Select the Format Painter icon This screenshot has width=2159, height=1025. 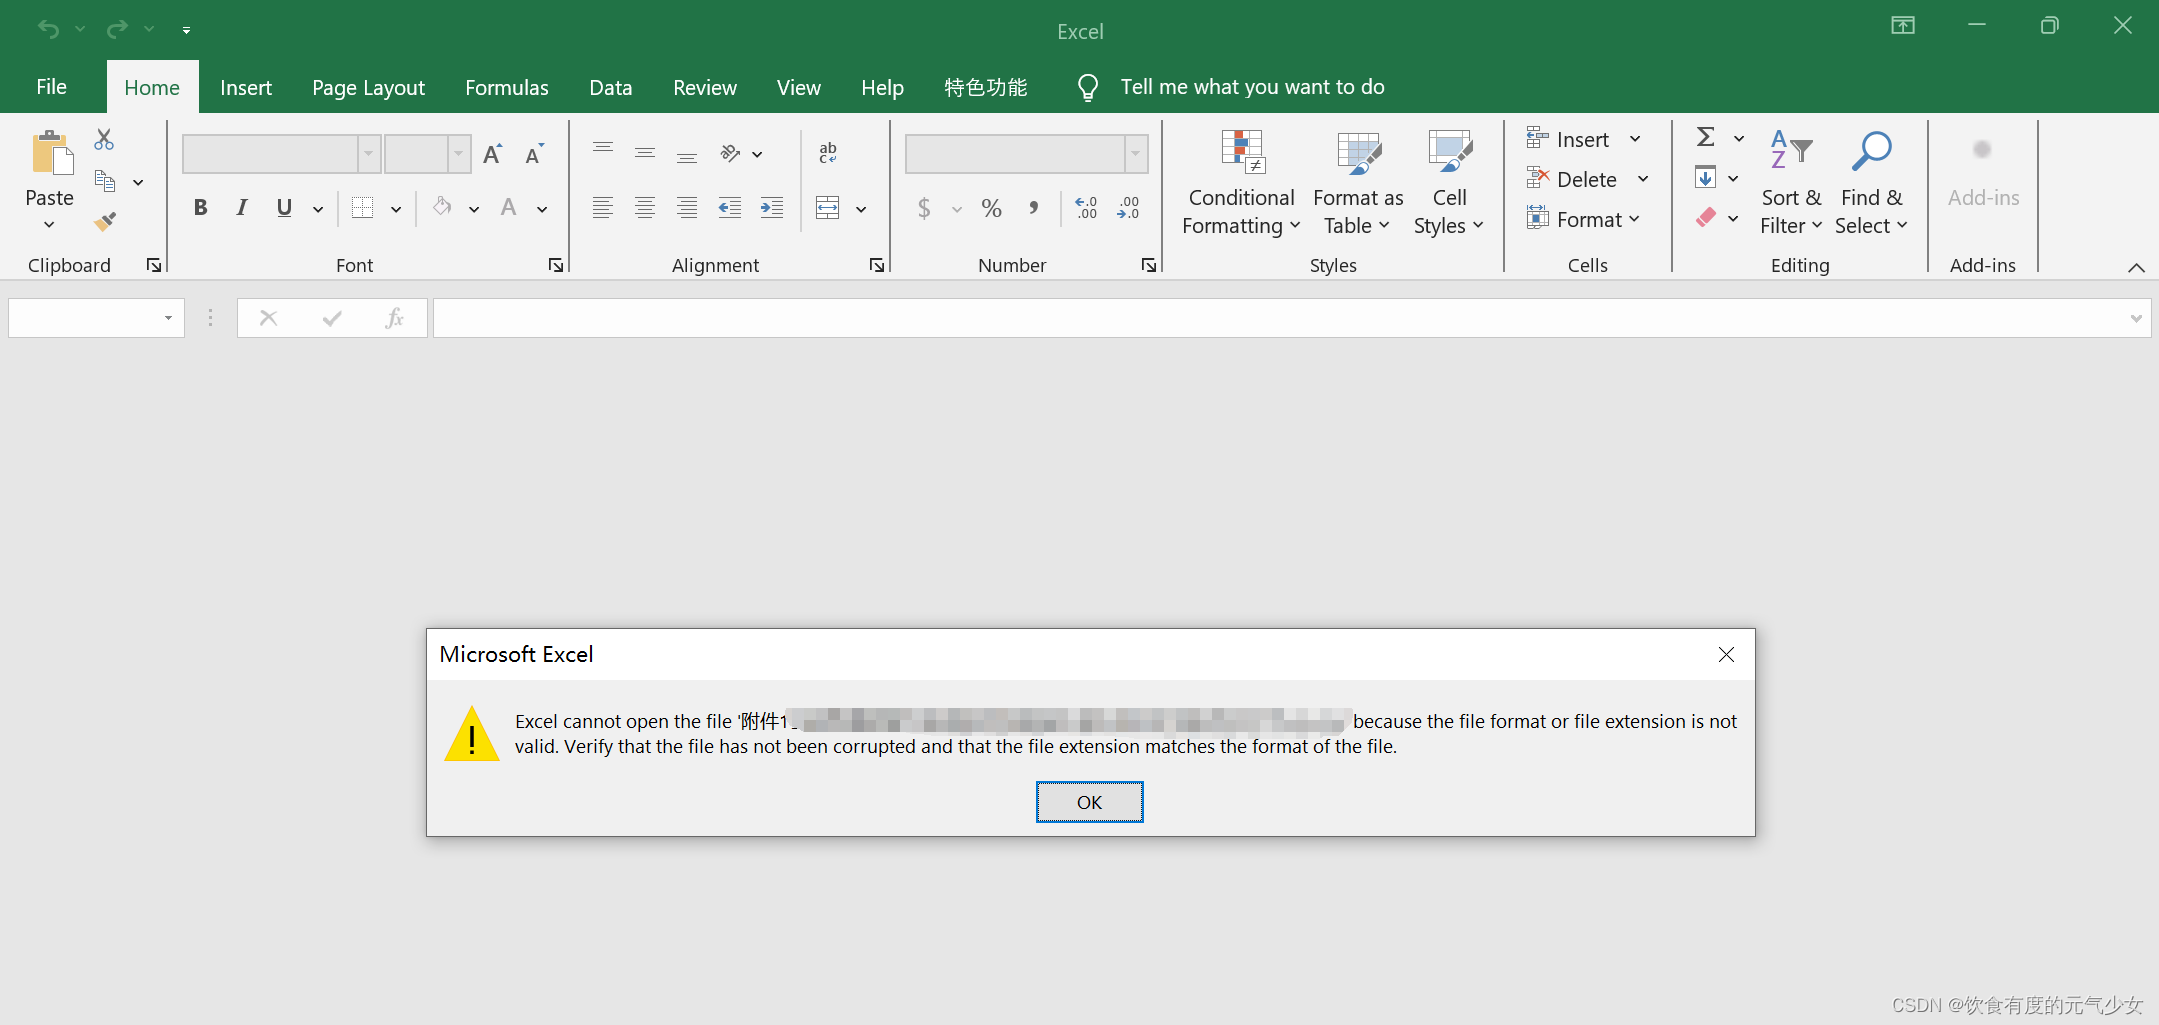tap(103, 222)
